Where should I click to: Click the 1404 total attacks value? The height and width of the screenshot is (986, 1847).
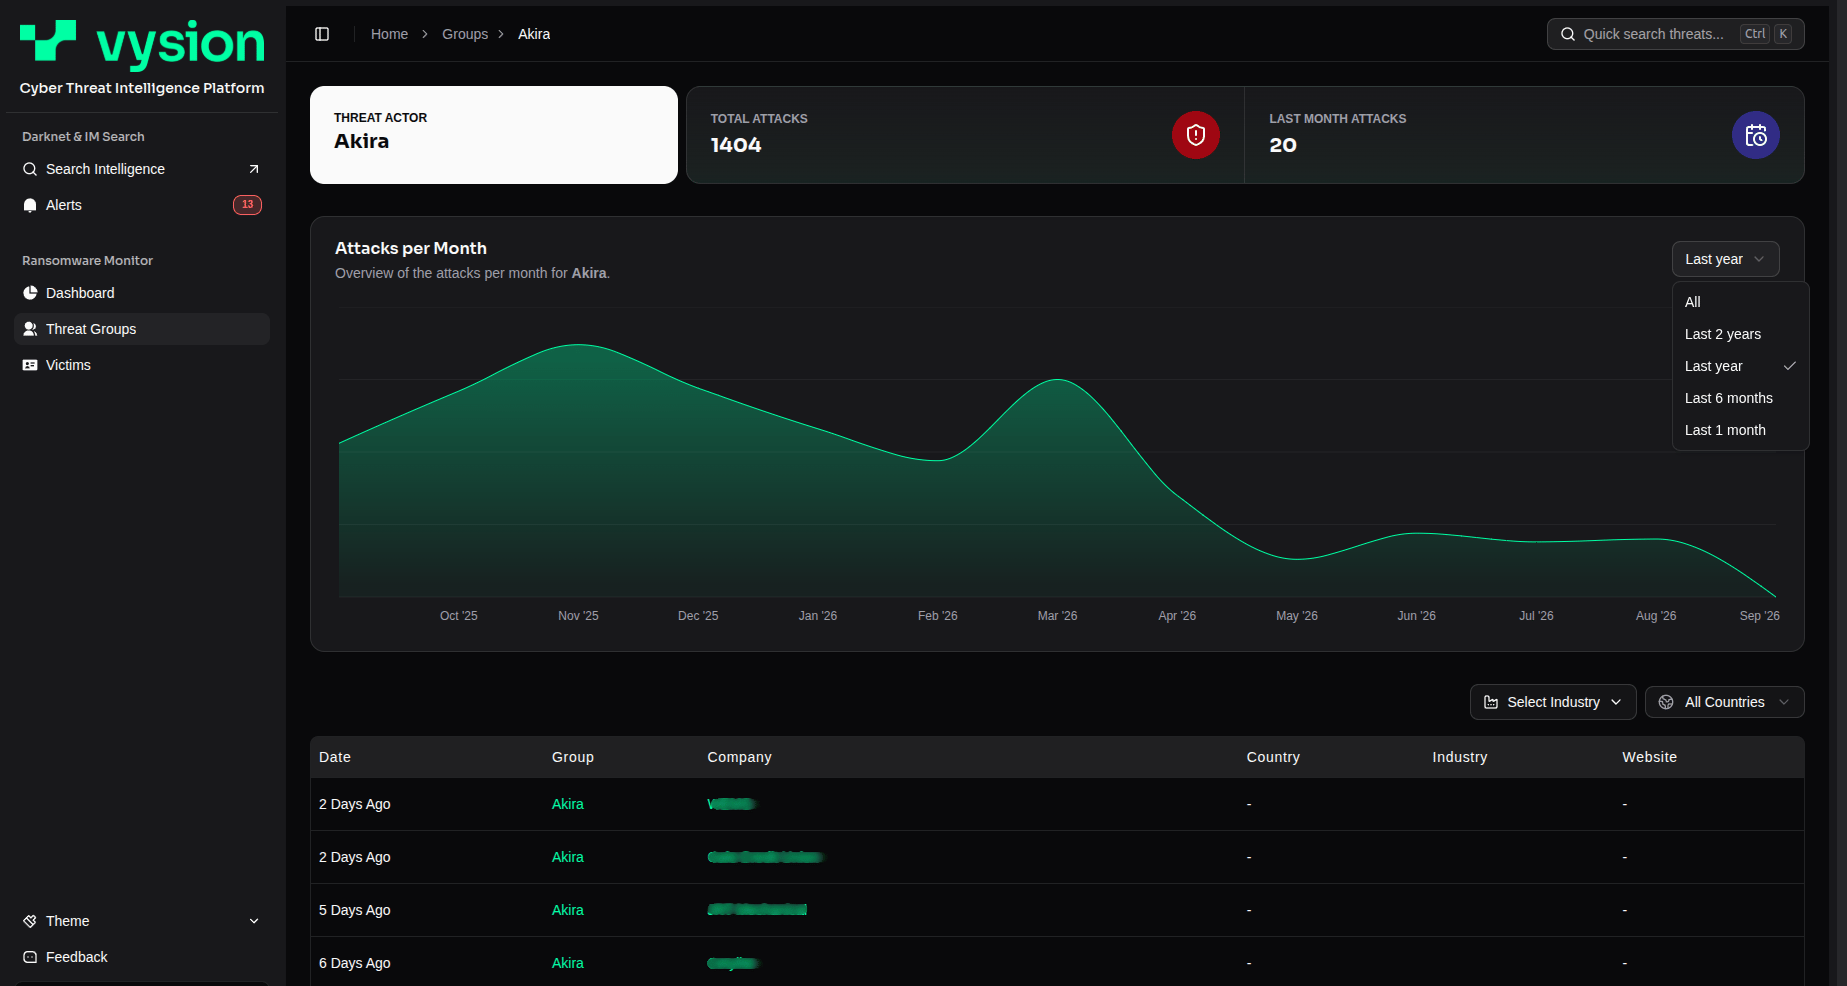[x=736, y=145]
